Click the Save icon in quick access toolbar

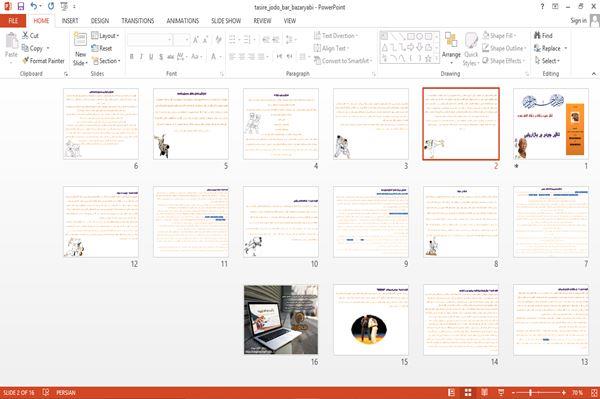21,6
